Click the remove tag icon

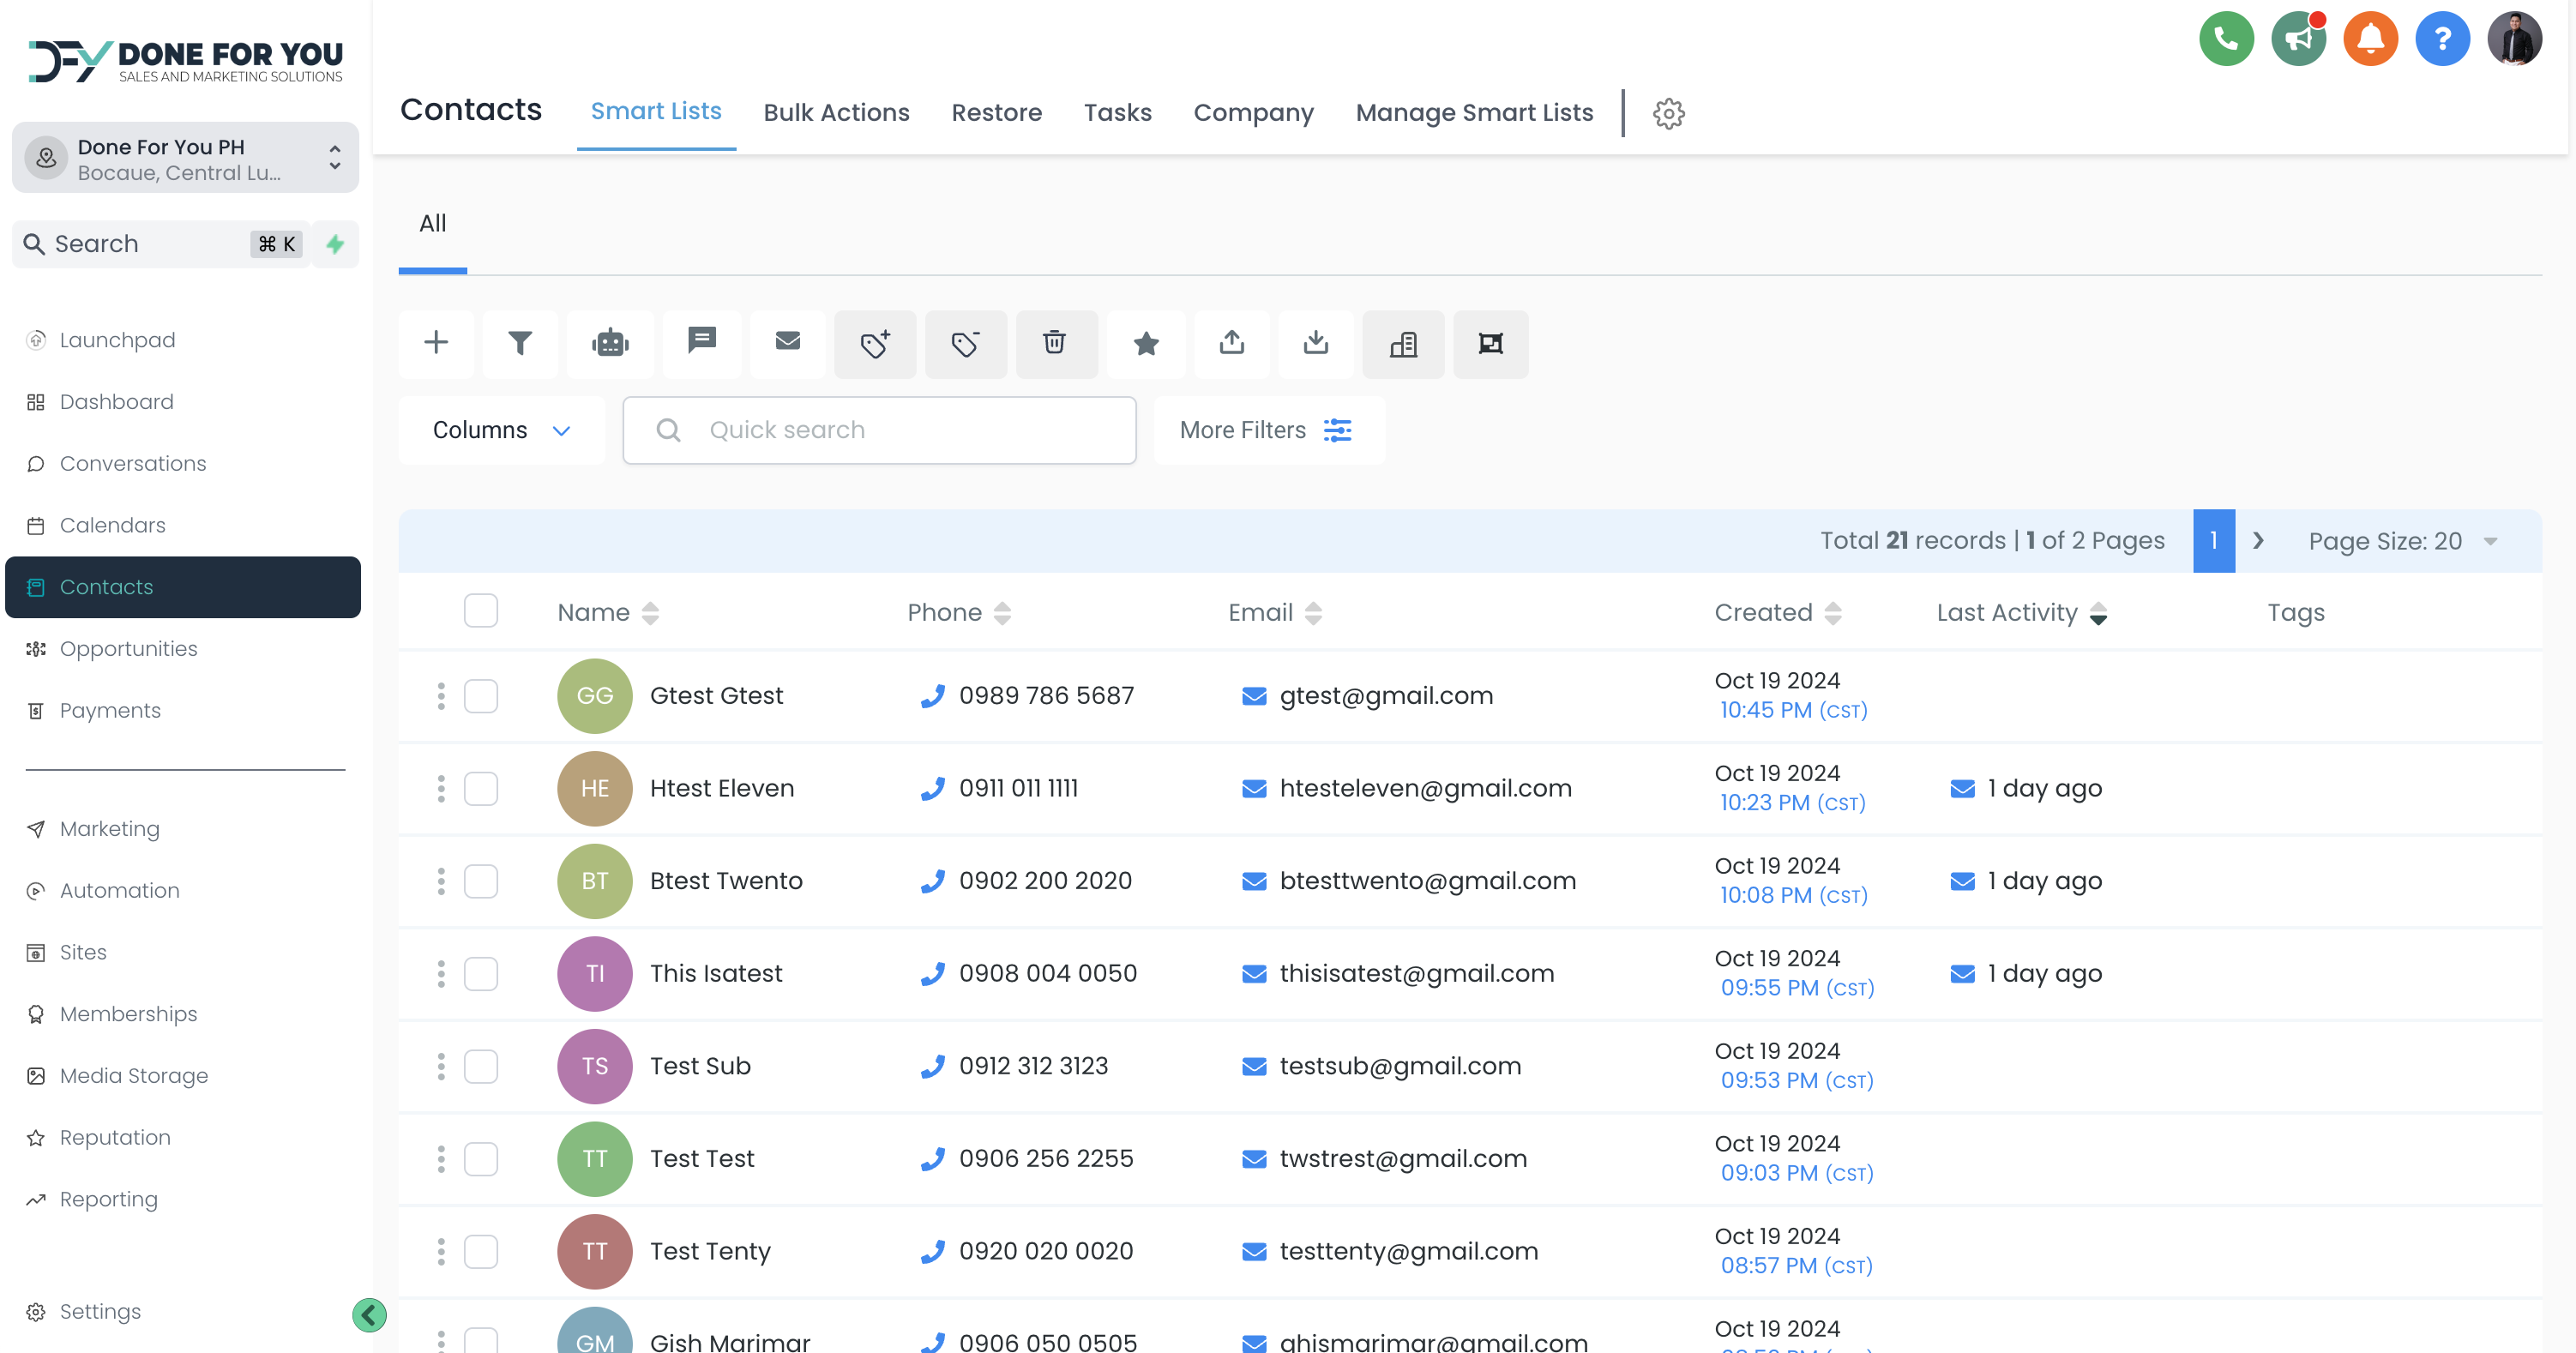pos(965,343)
